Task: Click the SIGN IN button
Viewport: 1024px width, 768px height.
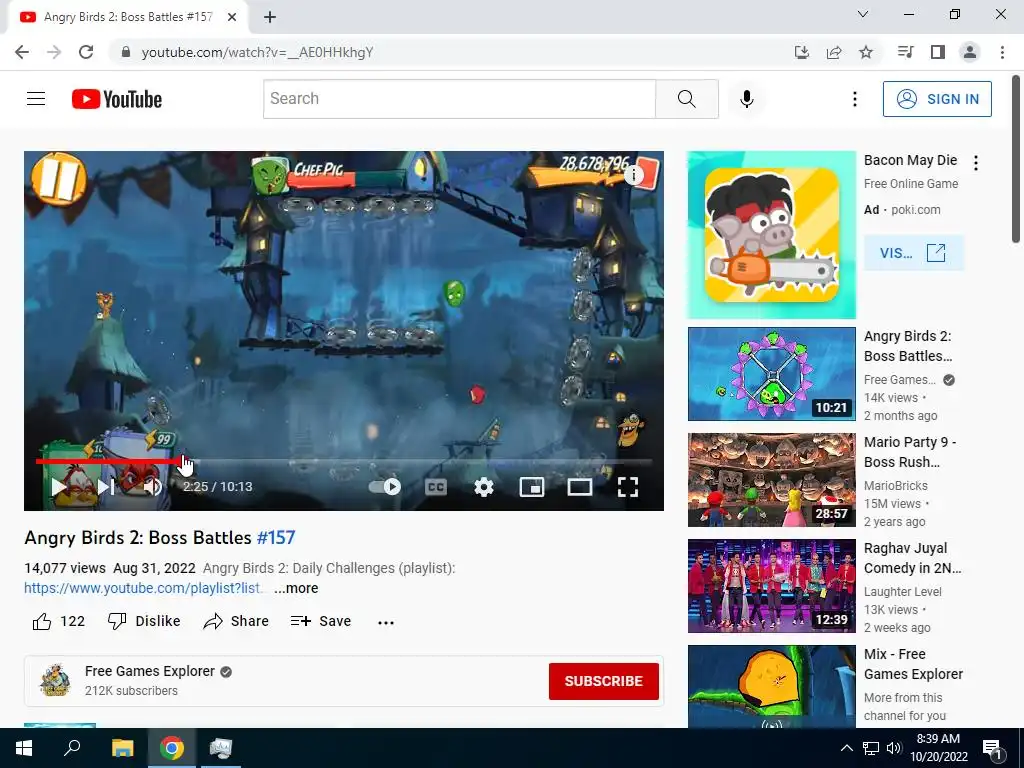Action: click(937, 99)
